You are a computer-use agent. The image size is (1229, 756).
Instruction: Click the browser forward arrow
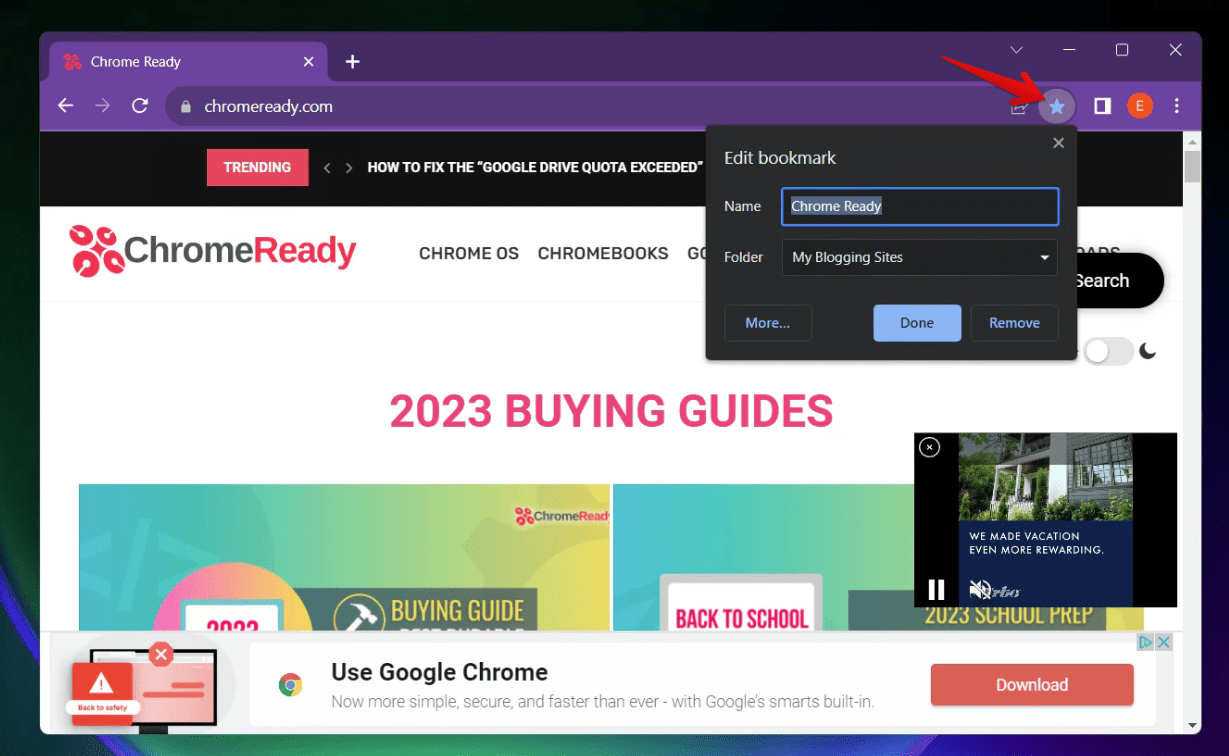click(102, 106)
